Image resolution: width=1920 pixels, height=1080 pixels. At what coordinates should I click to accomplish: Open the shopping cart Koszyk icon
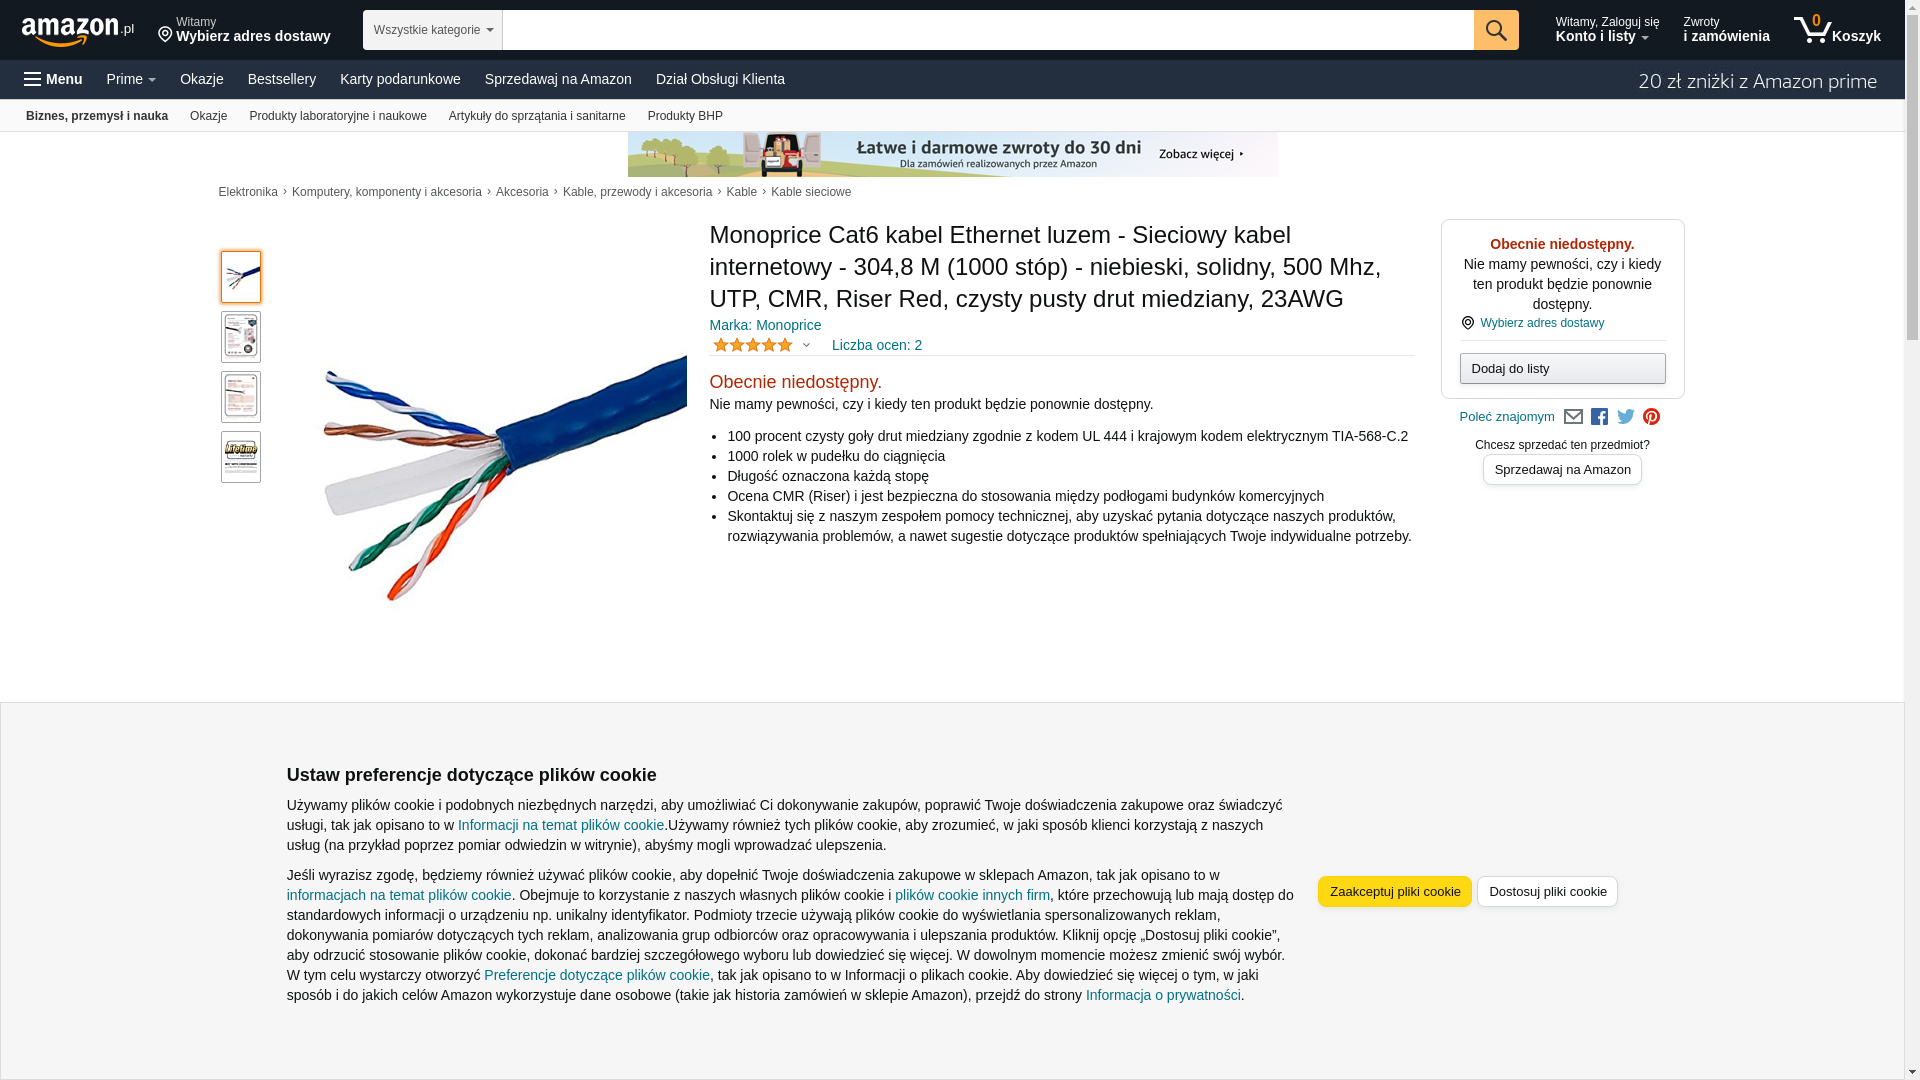[1837, 30]
